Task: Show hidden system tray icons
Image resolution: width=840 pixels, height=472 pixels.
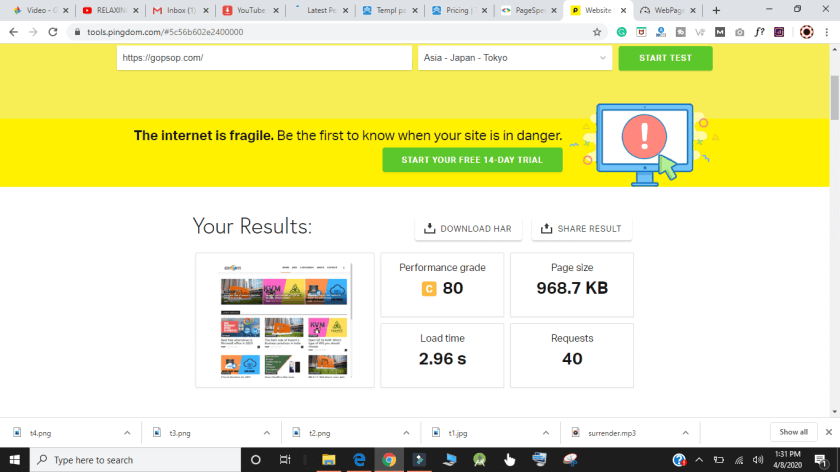Action: click(x=699, y=460)
